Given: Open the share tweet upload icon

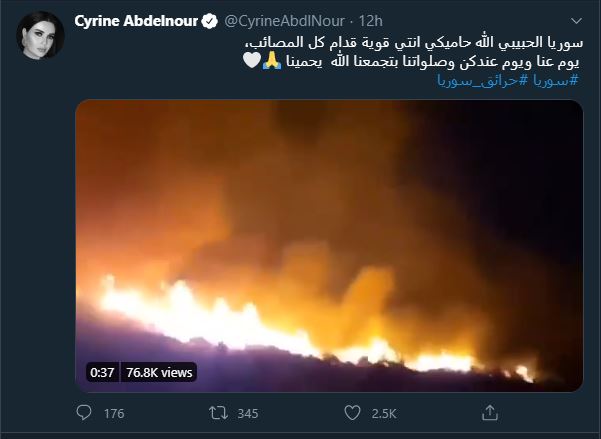Looking at the screenshot, I should 489,413.
